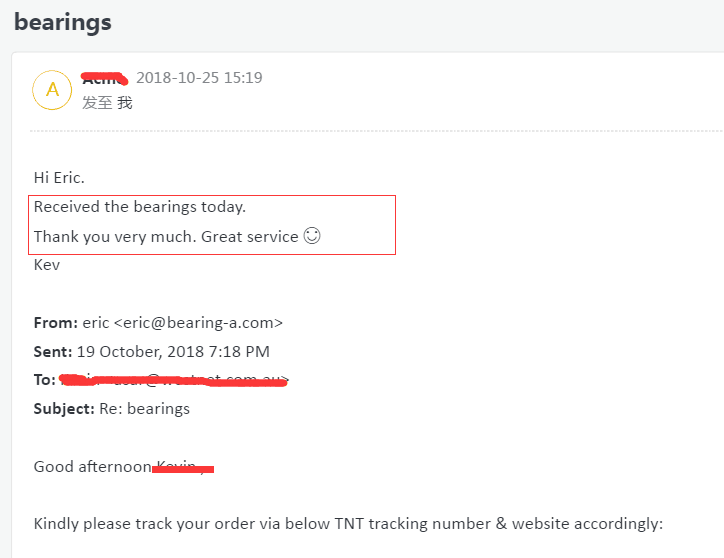Click the TNT tracking number sentence

348,524
